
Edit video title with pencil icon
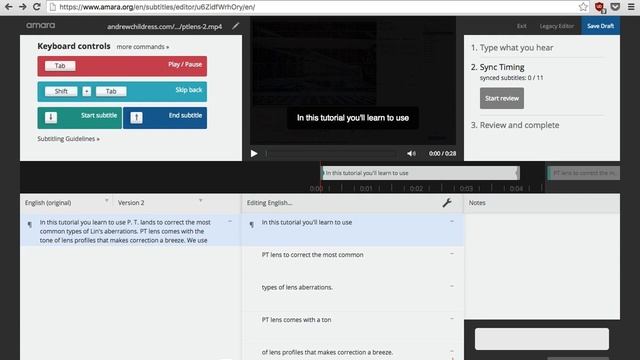tap(236, 26)
